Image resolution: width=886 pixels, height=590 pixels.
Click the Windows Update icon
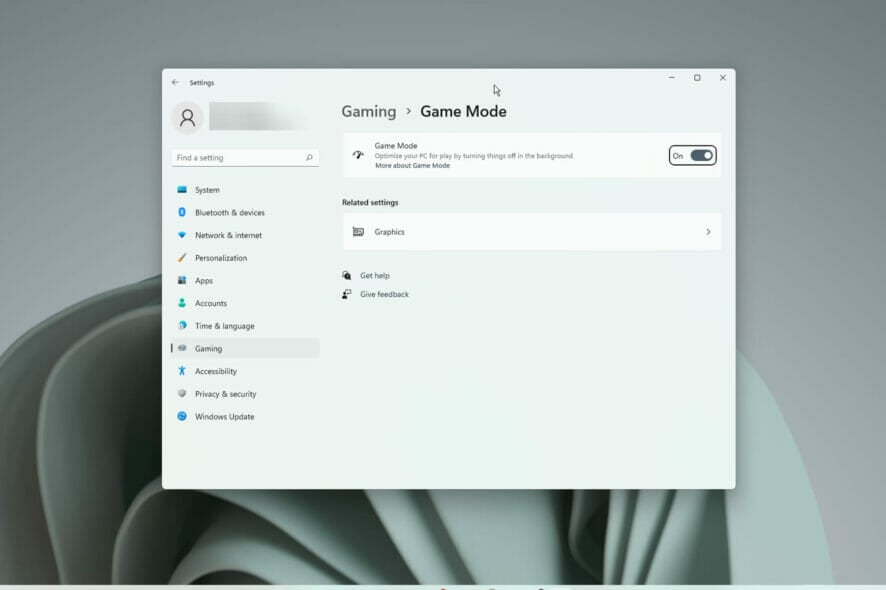(x=182, y=416)
